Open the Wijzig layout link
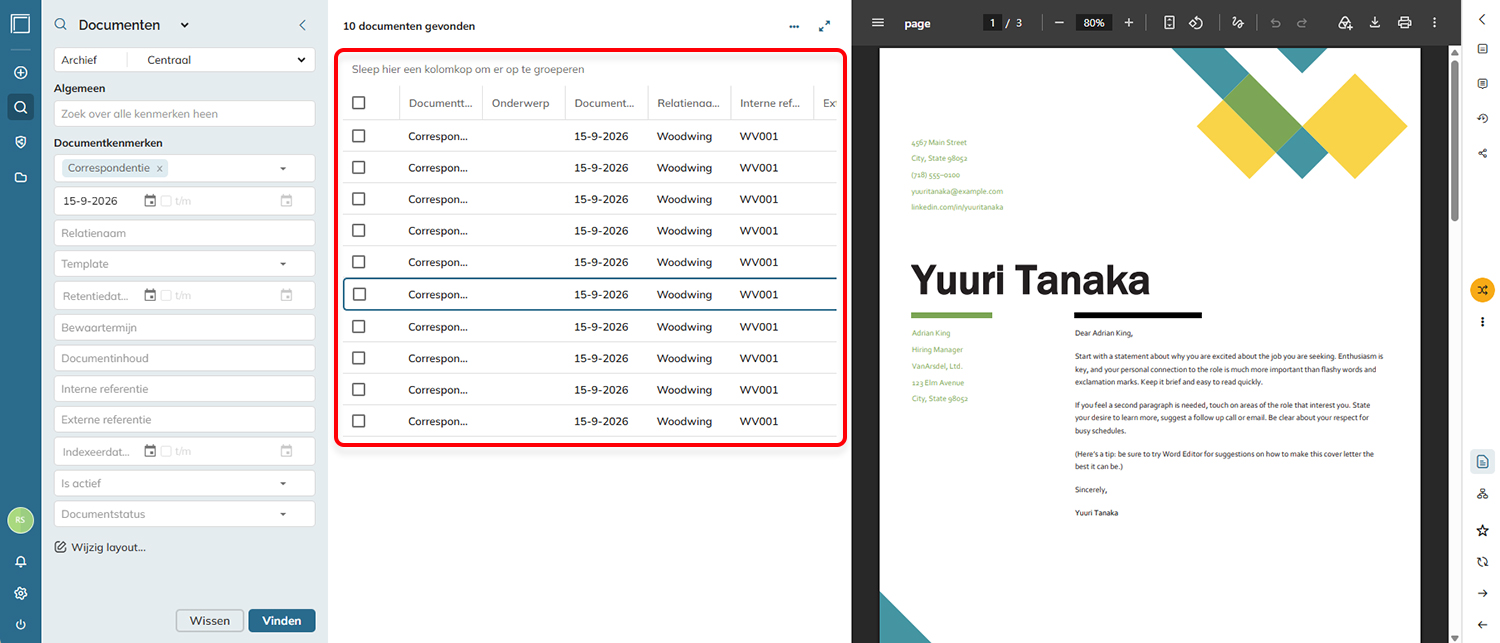 [x=100, y=547]
